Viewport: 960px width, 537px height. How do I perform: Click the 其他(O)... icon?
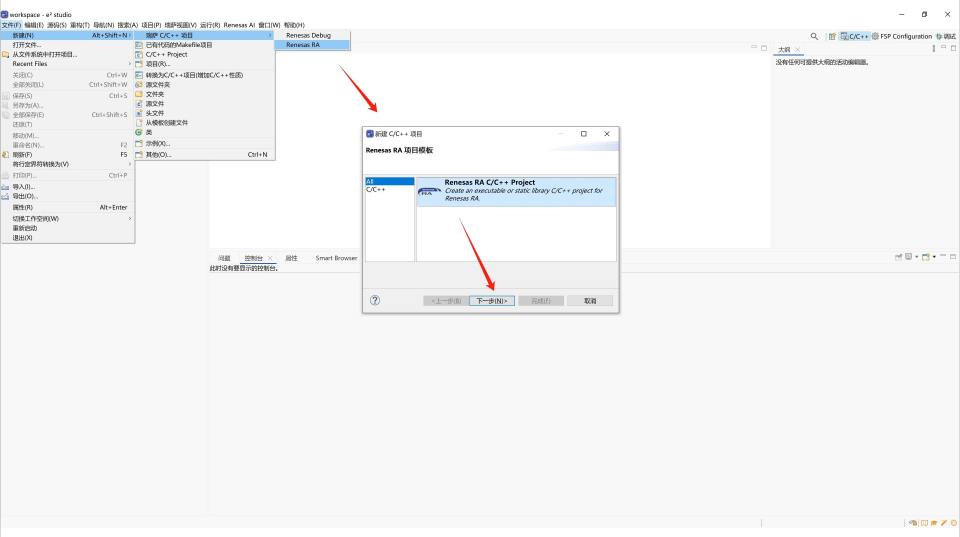click(x=139, y=154)
